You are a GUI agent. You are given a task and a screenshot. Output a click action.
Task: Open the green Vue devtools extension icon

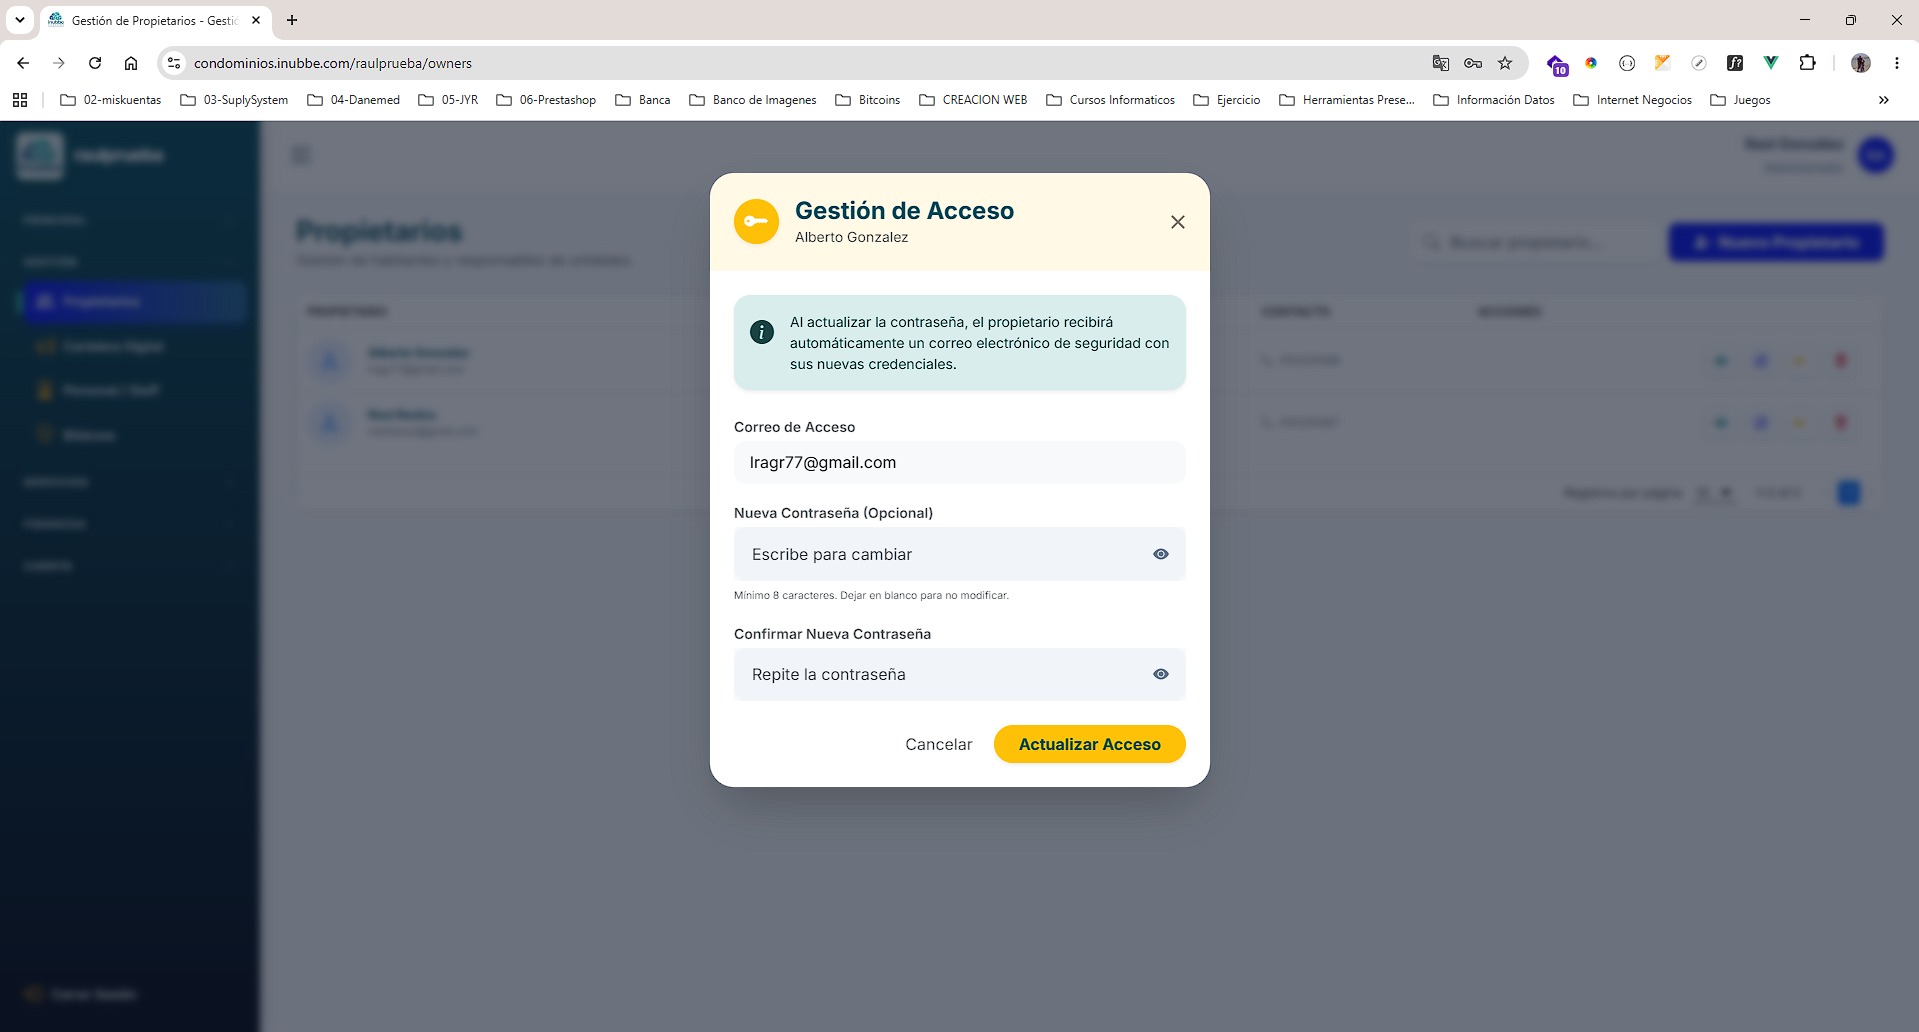[1771, 63]
